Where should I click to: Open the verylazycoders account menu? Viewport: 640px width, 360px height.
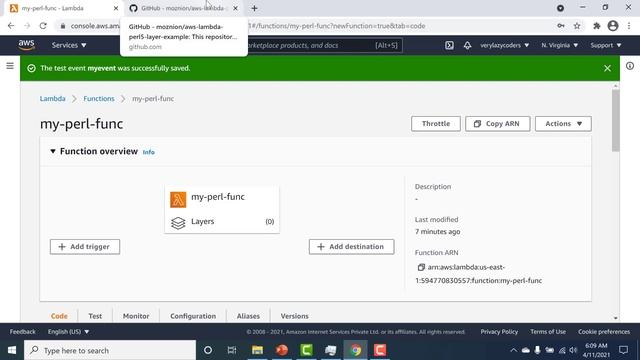[x=504, y=45]
